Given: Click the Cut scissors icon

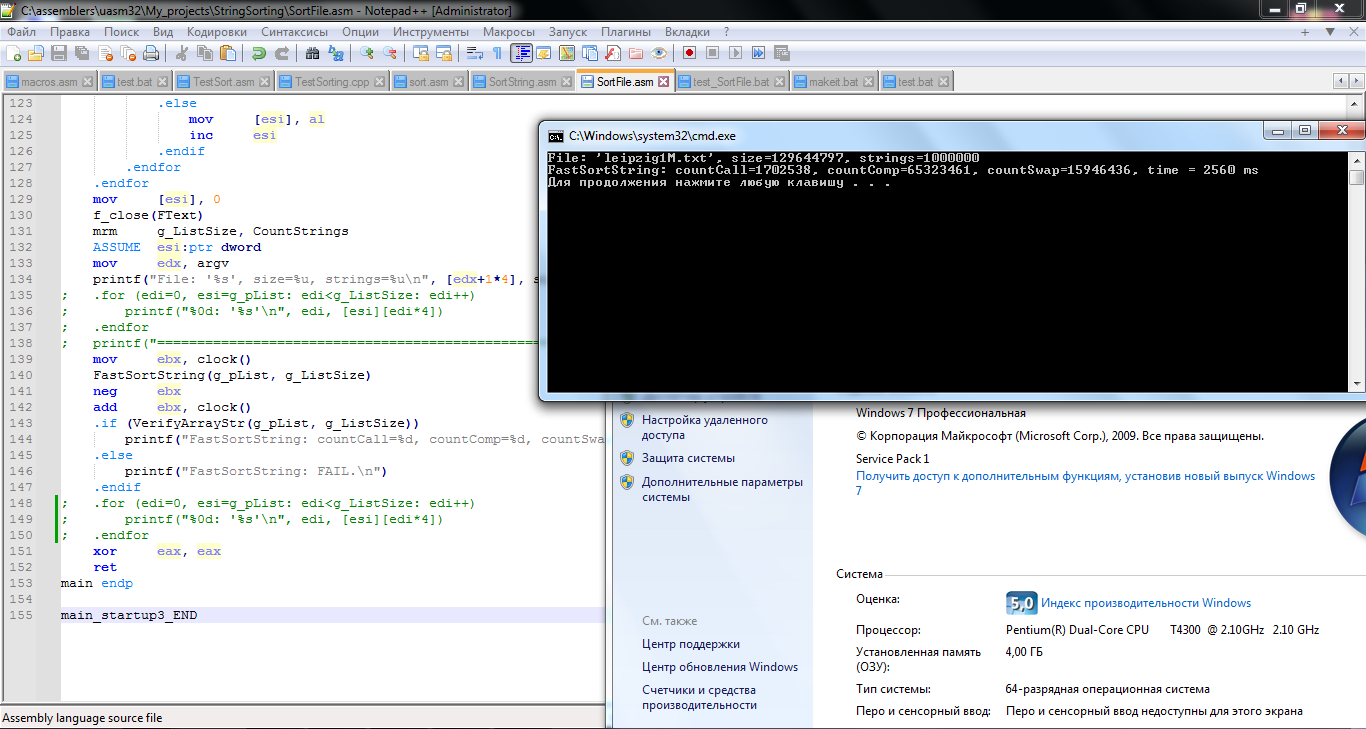Looking at the screenshot, I should [182, 53].
